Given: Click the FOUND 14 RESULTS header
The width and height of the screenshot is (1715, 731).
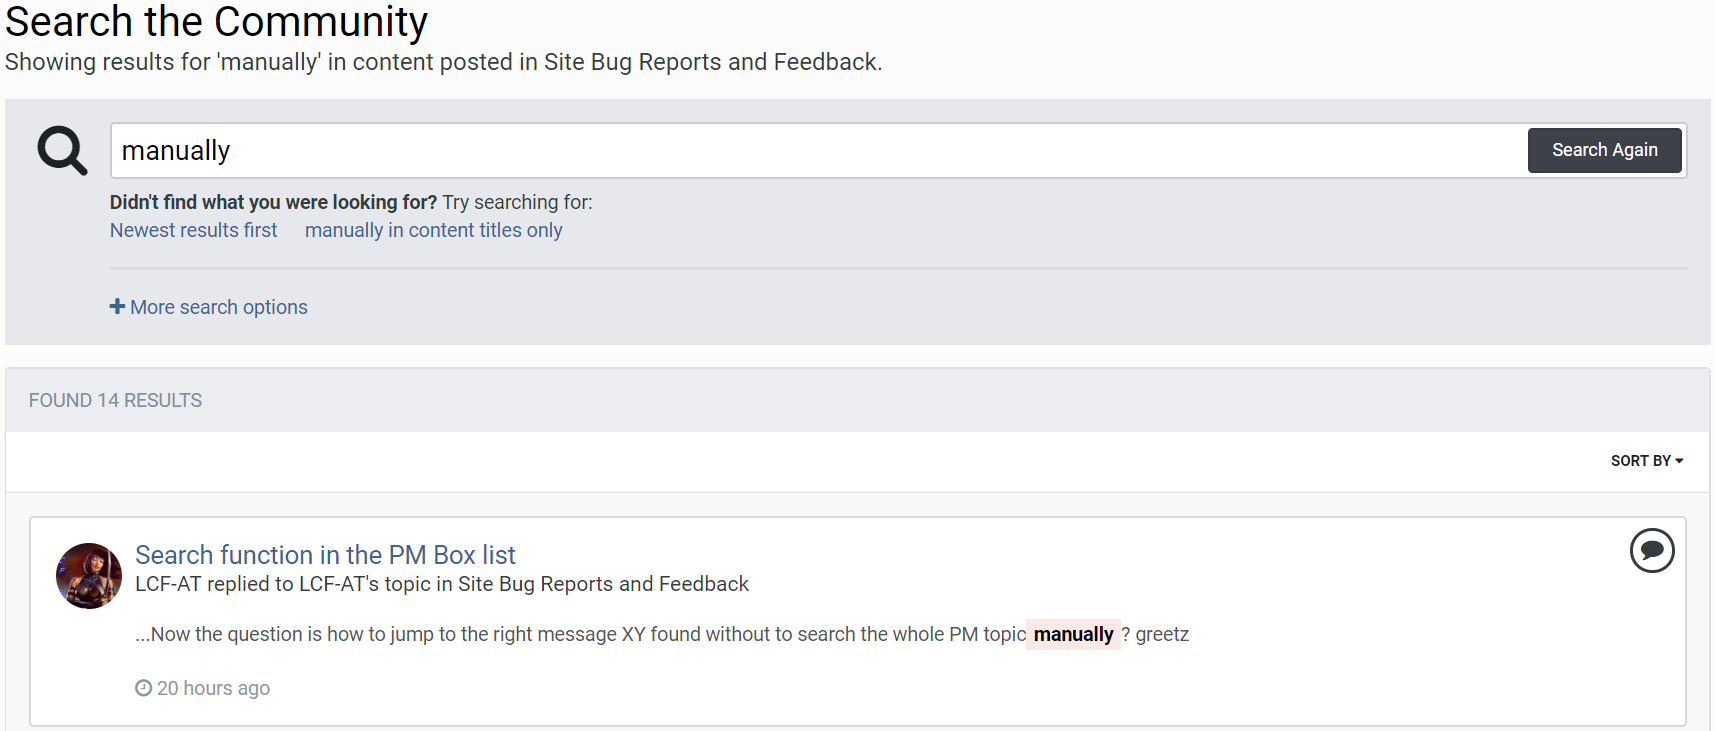Looking at the screenshot, I should pyautogui.click(x=115, y=400).
